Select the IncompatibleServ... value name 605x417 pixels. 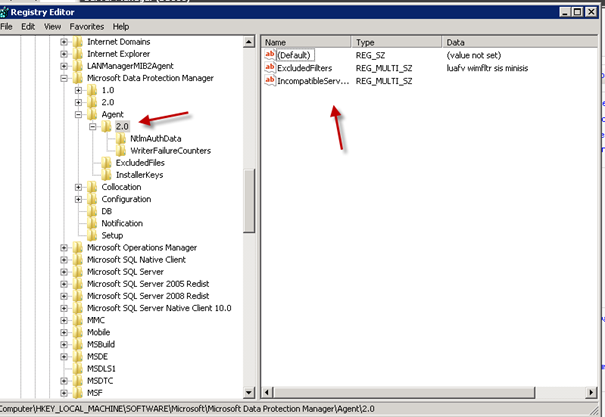pyautogui.click(x=313, y=81)
